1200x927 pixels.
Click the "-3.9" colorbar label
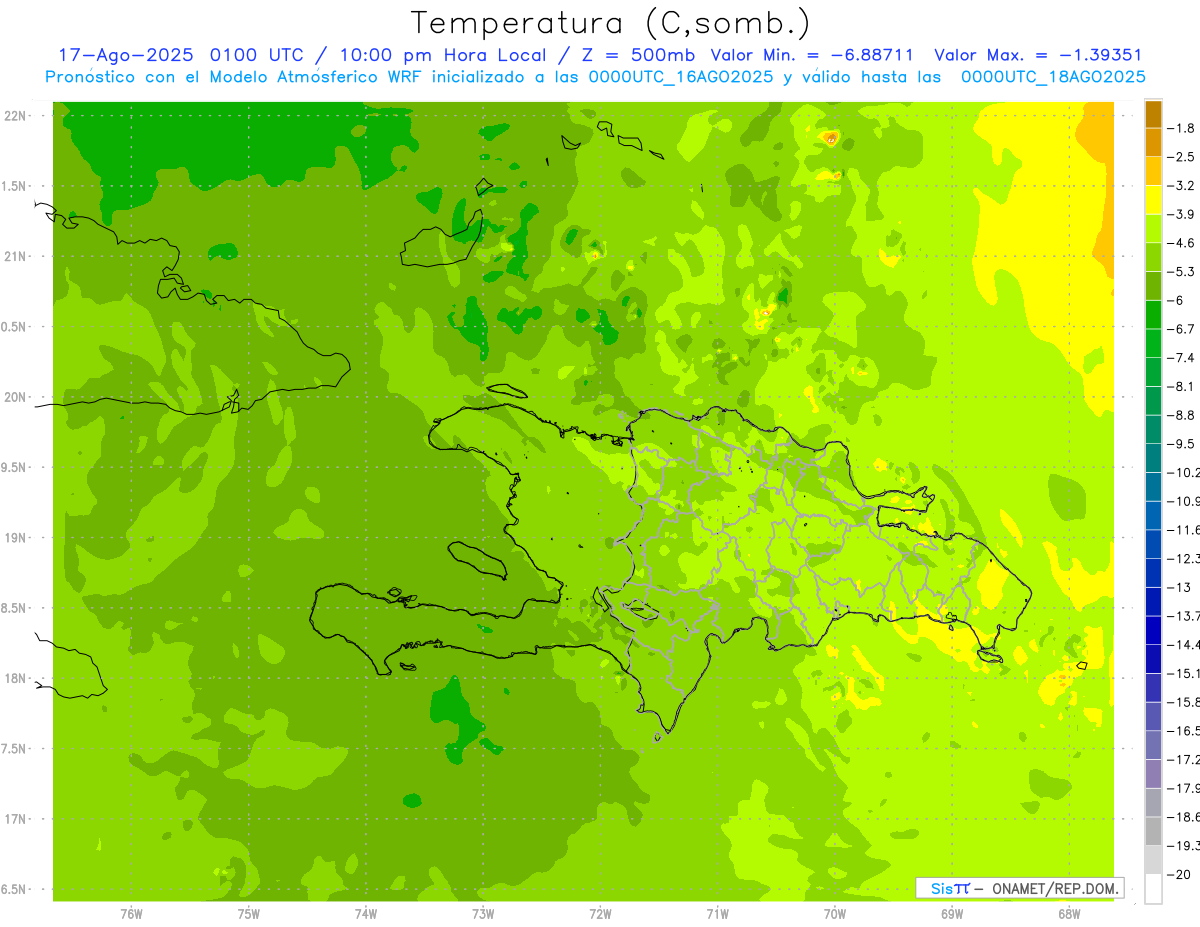pos(1183,214)
